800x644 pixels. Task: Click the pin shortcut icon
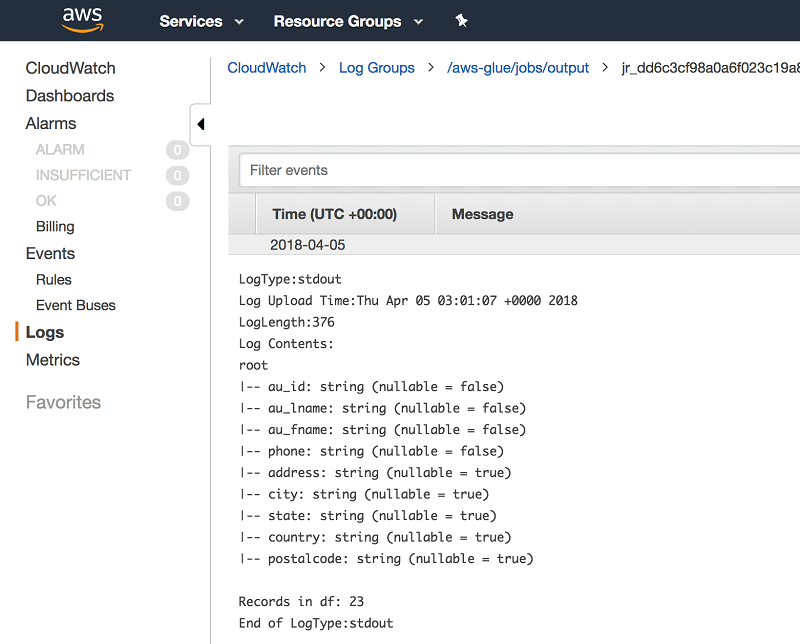click(x=461, y=21)
